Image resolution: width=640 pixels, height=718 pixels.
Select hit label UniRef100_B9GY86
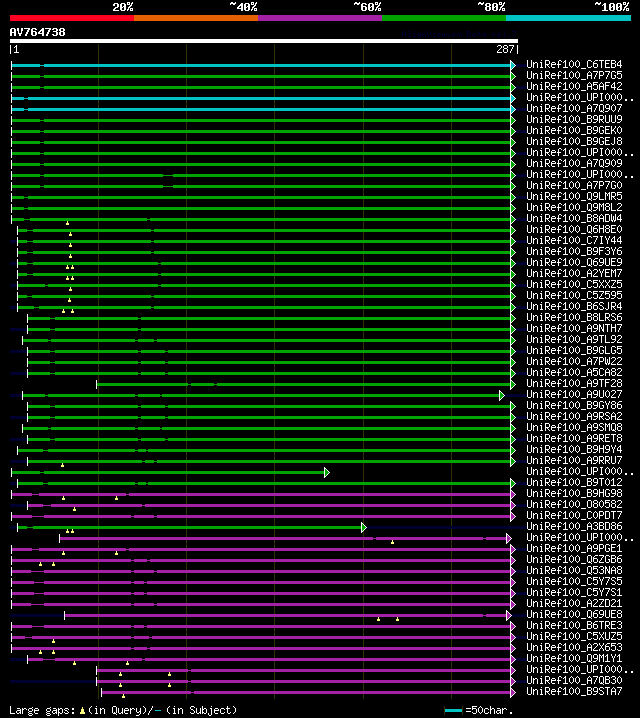click(574, 405)
